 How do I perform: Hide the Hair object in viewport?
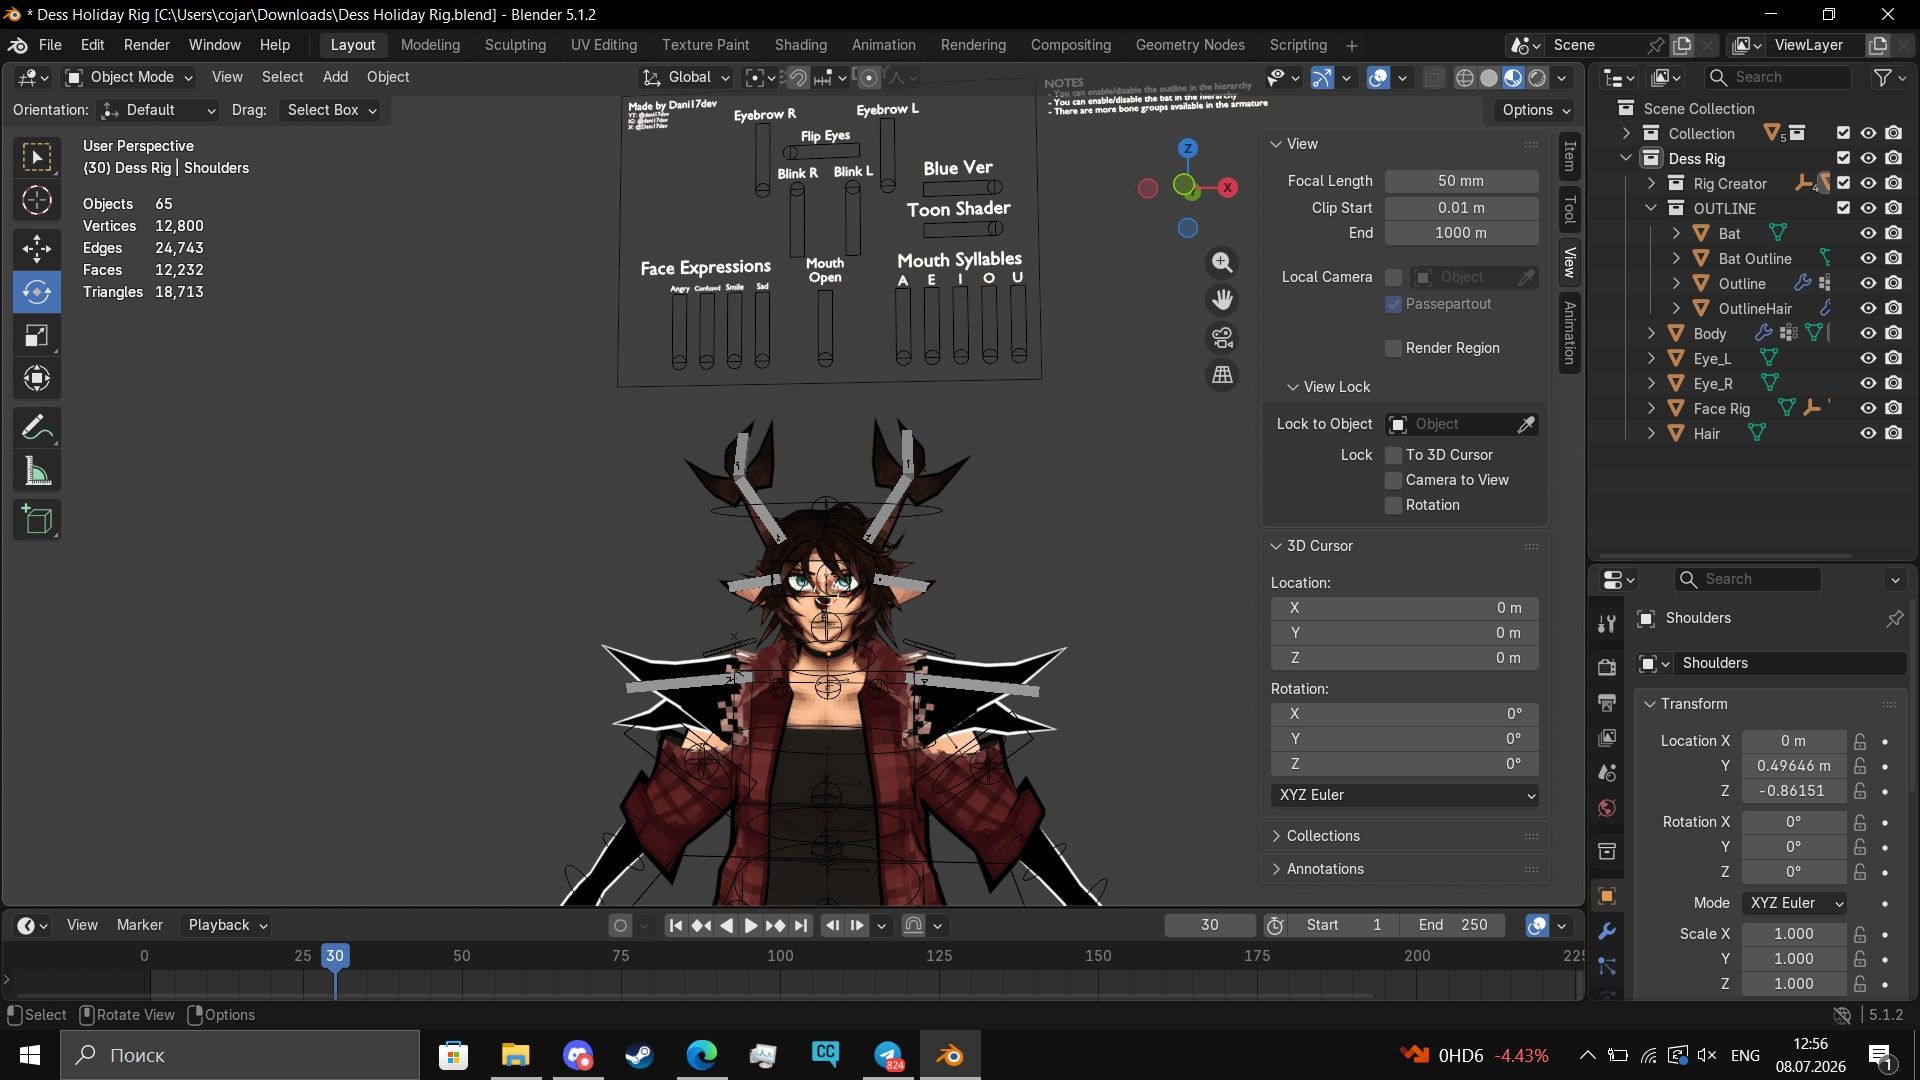click(1868, 433)
